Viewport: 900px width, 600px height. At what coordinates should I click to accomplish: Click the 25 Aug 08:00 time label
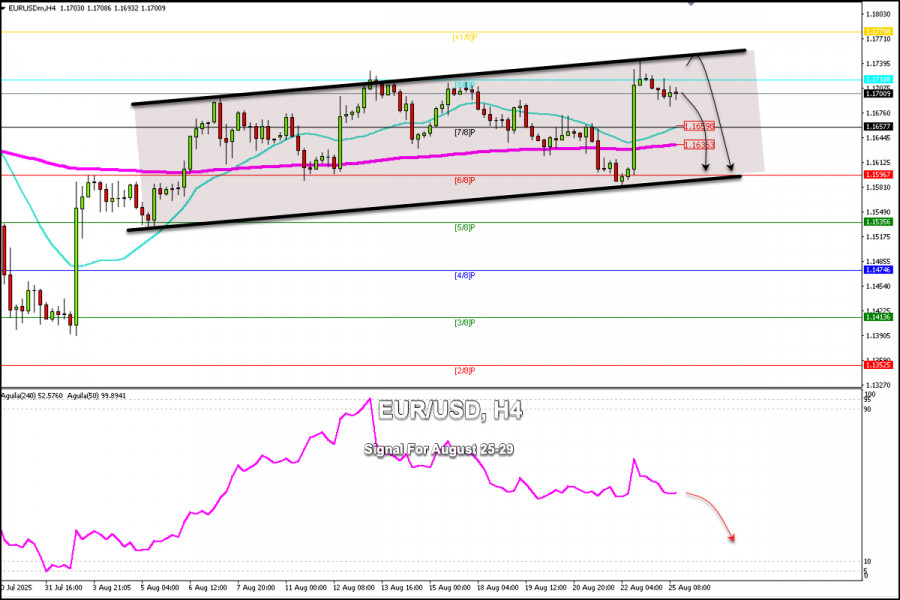pyautogui.click(x=689, y=588)
